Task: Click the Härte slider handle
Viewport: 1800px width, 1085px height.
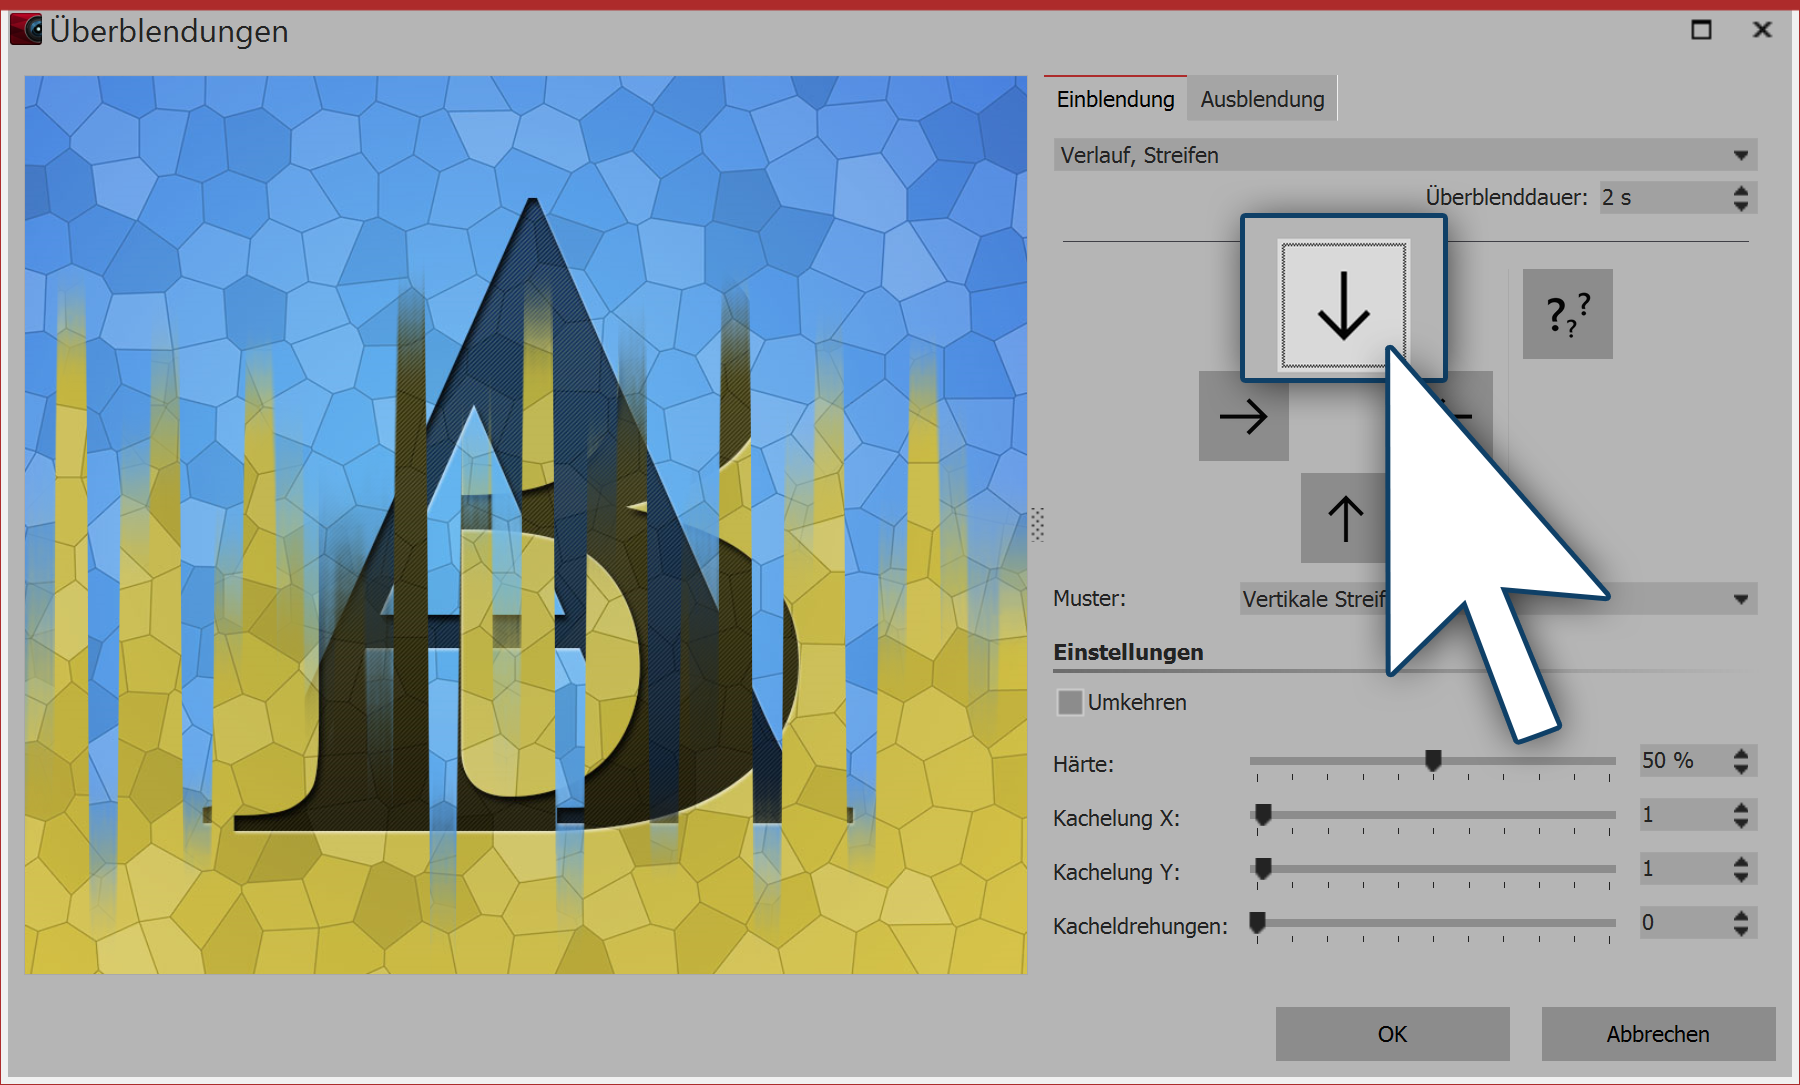Action: coord(1433,761)
